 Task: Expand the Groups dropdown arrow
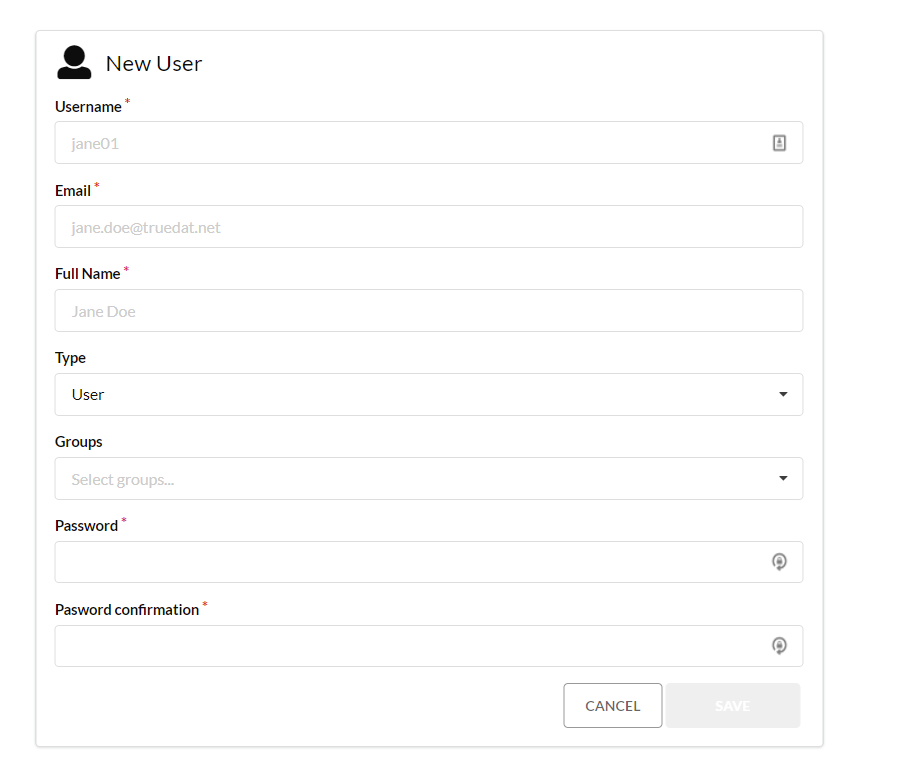point(783,478)
